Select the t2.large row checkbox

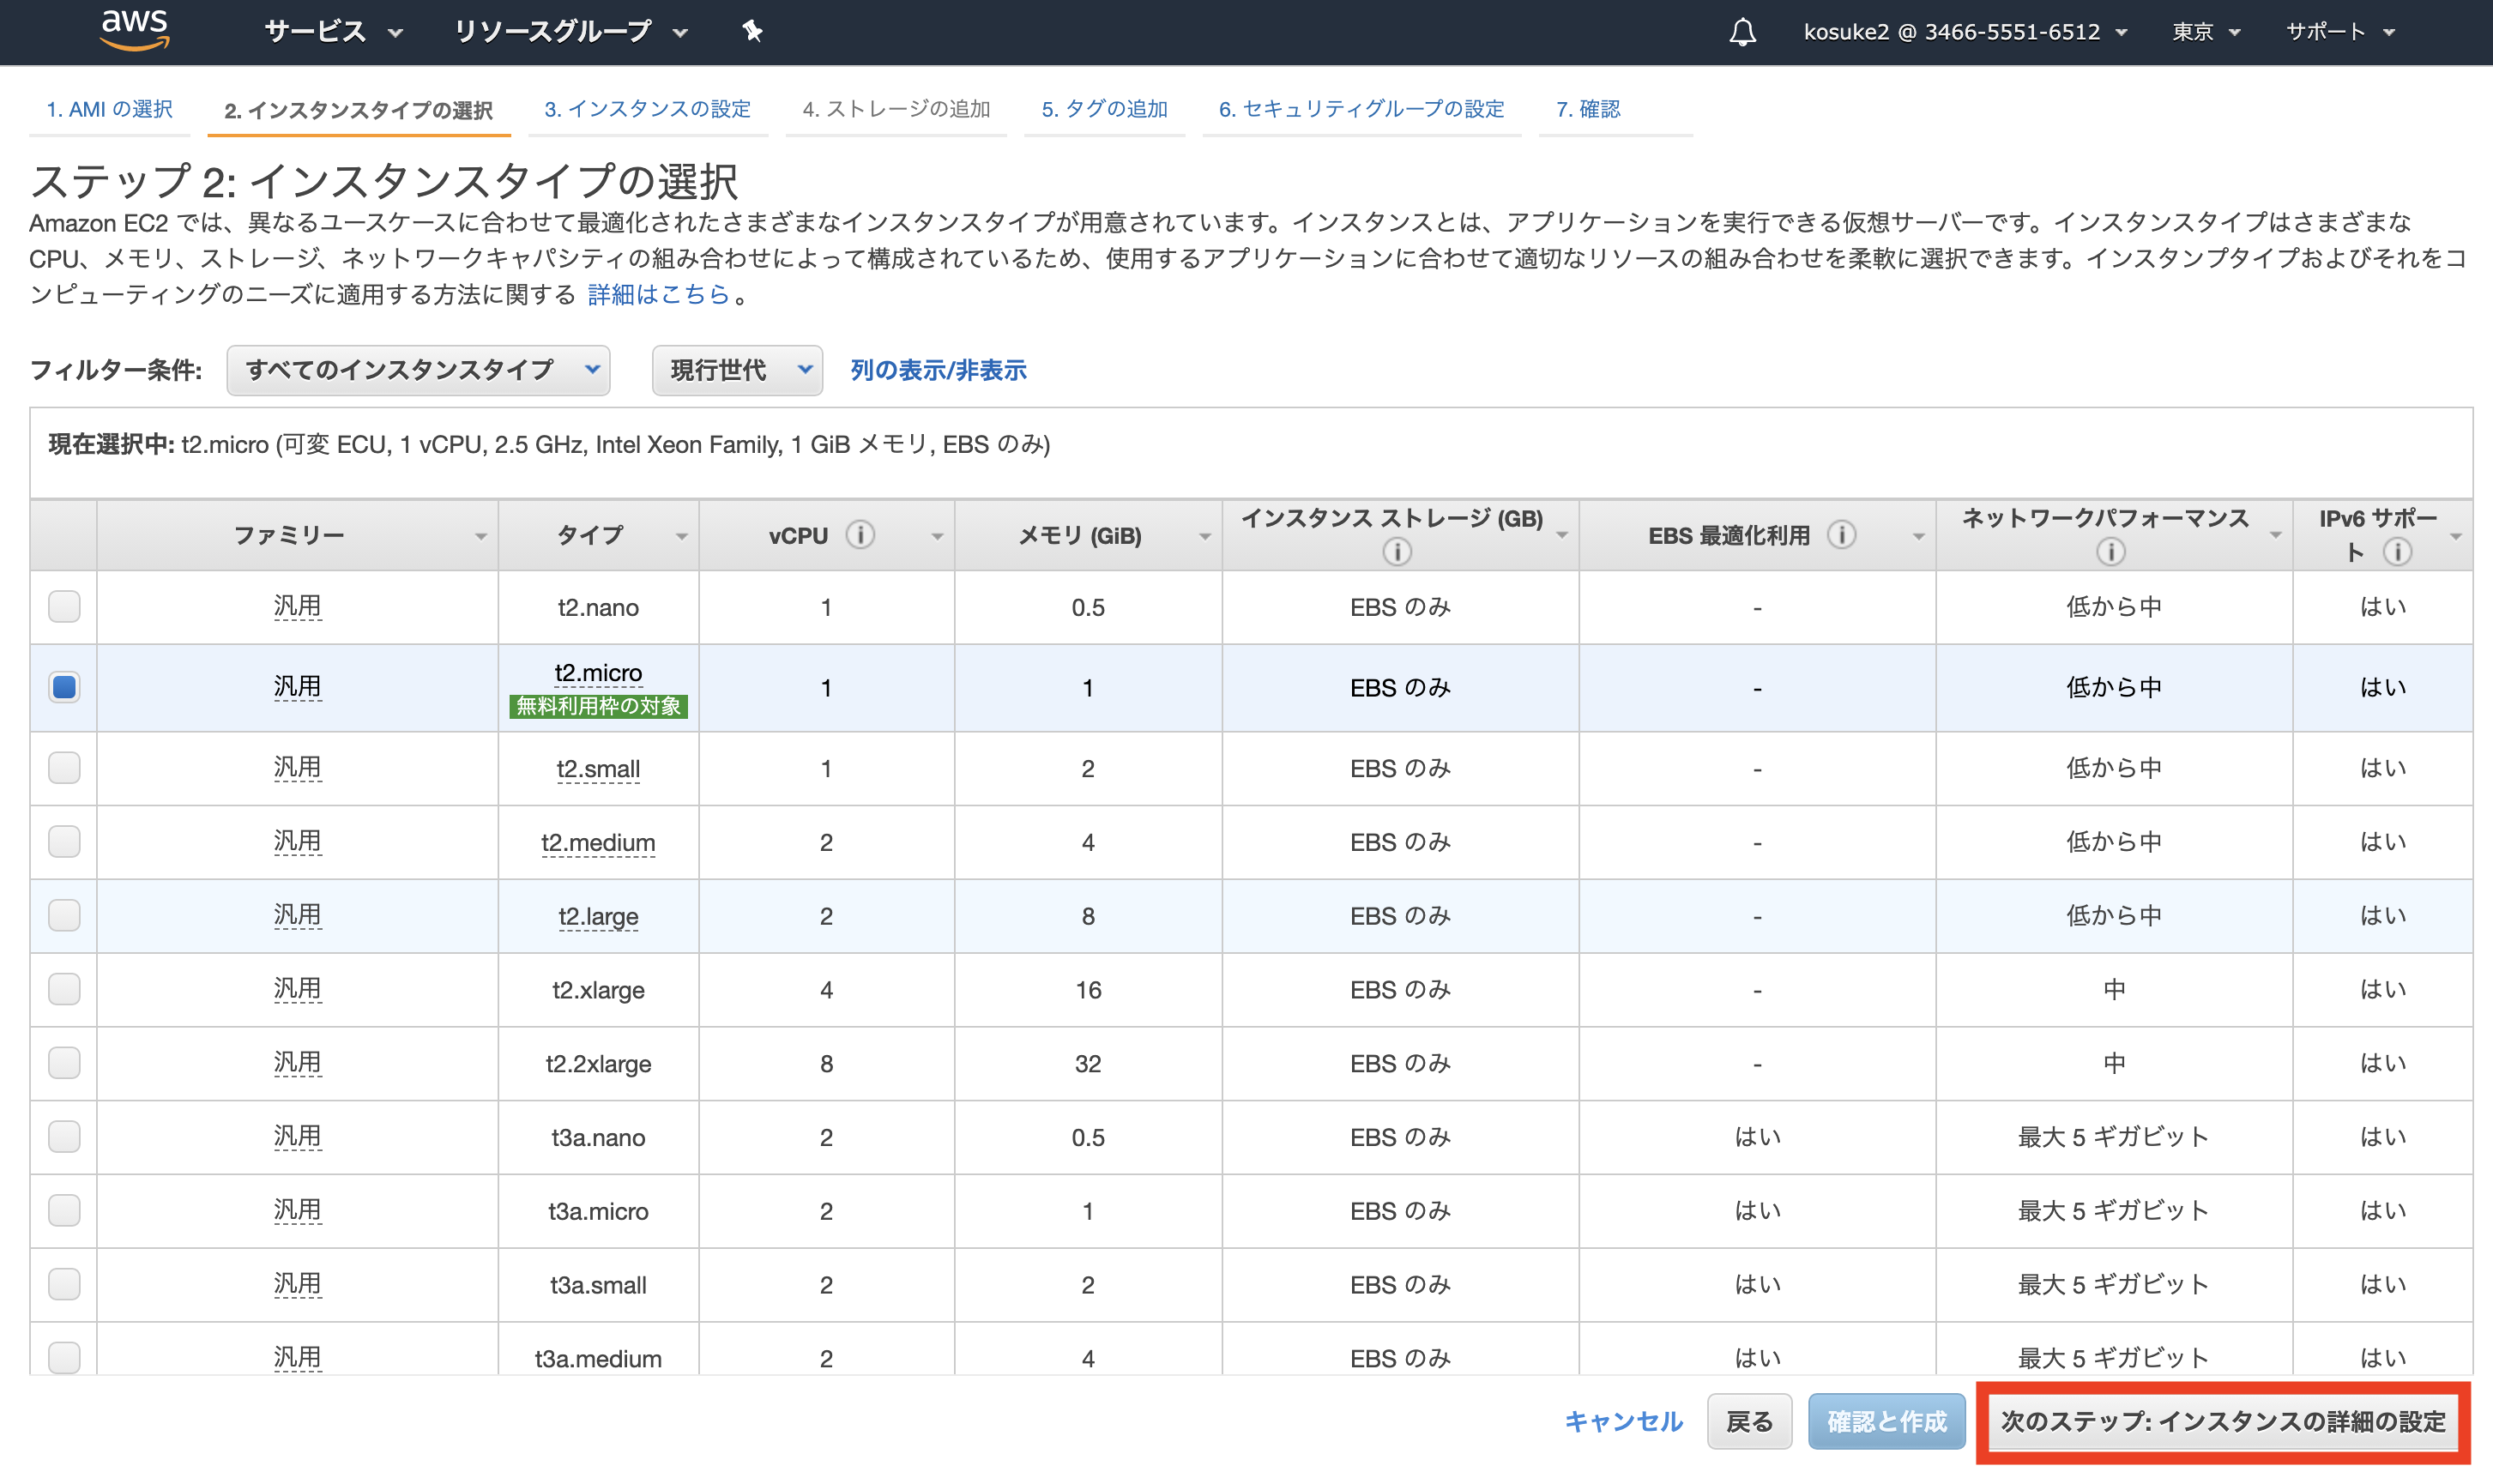[64, 915]
